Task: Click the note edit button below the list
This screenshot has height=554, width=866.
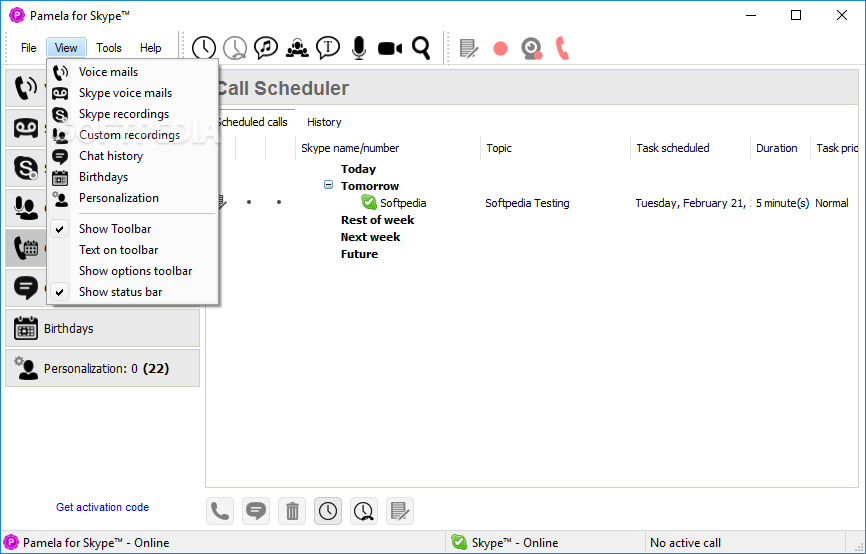Action: pyautogui.click(x=400, y=511)
